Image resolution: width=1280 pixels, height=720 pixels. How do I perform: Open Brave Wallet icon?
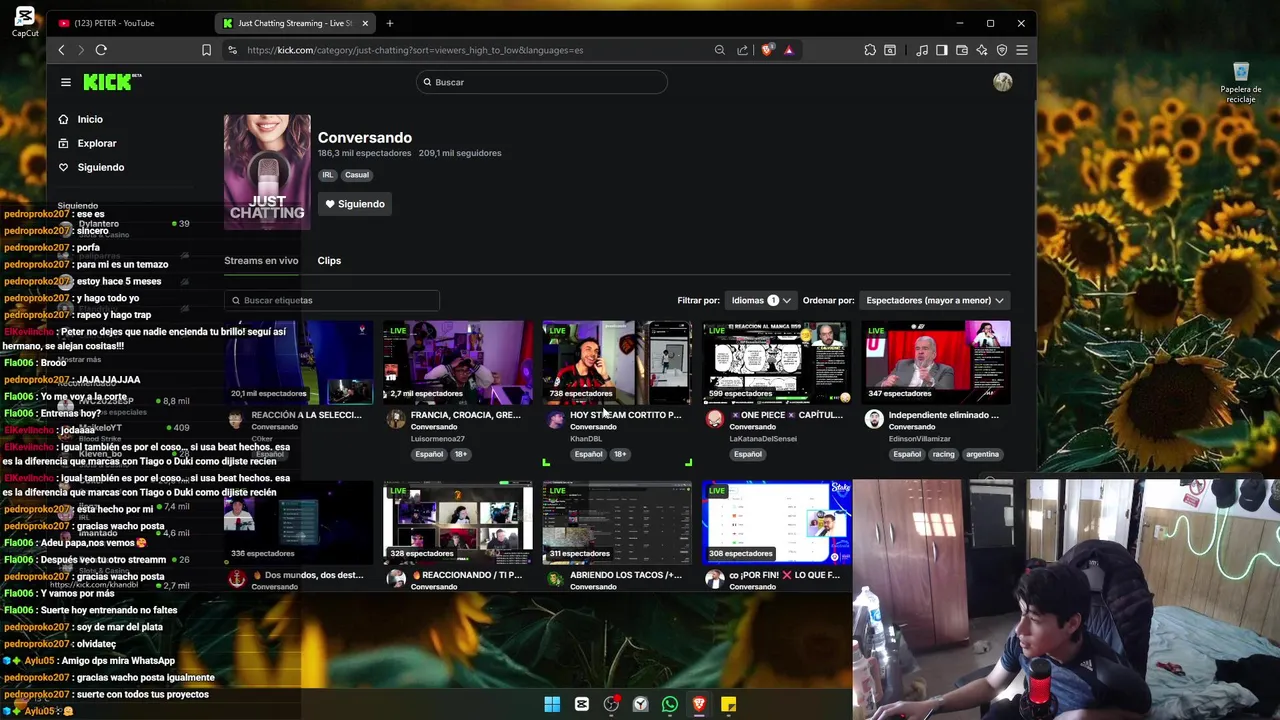click(x=962, y=50)
